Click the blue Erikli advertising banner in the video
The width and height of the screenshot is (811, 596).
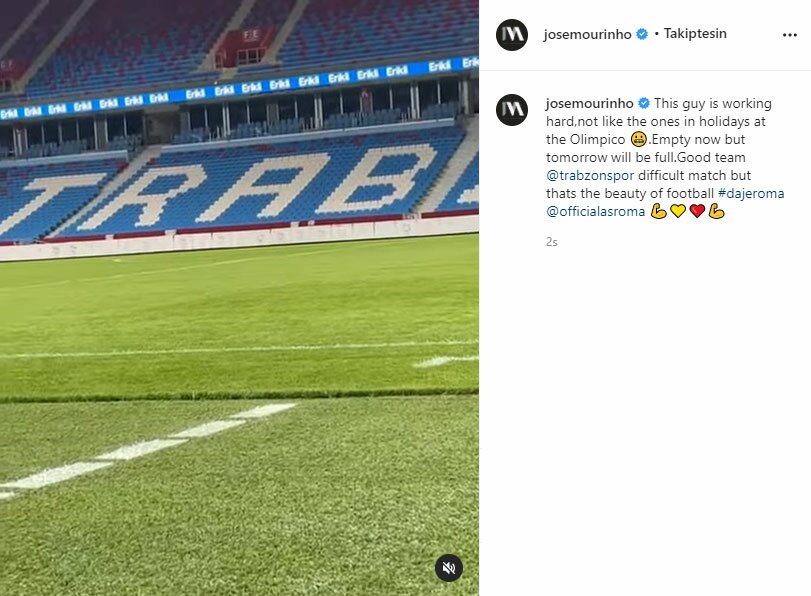coord(239,88)
